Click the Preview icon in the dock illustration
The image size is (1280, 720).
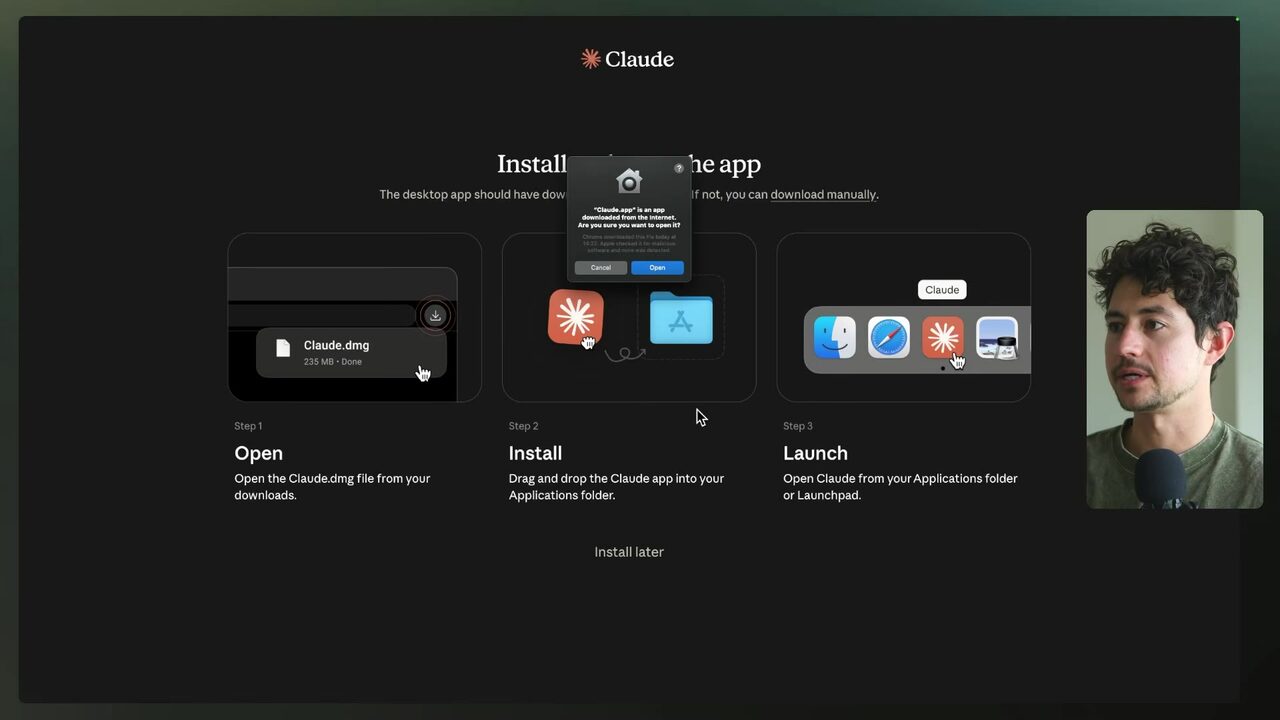click(997, 338)
